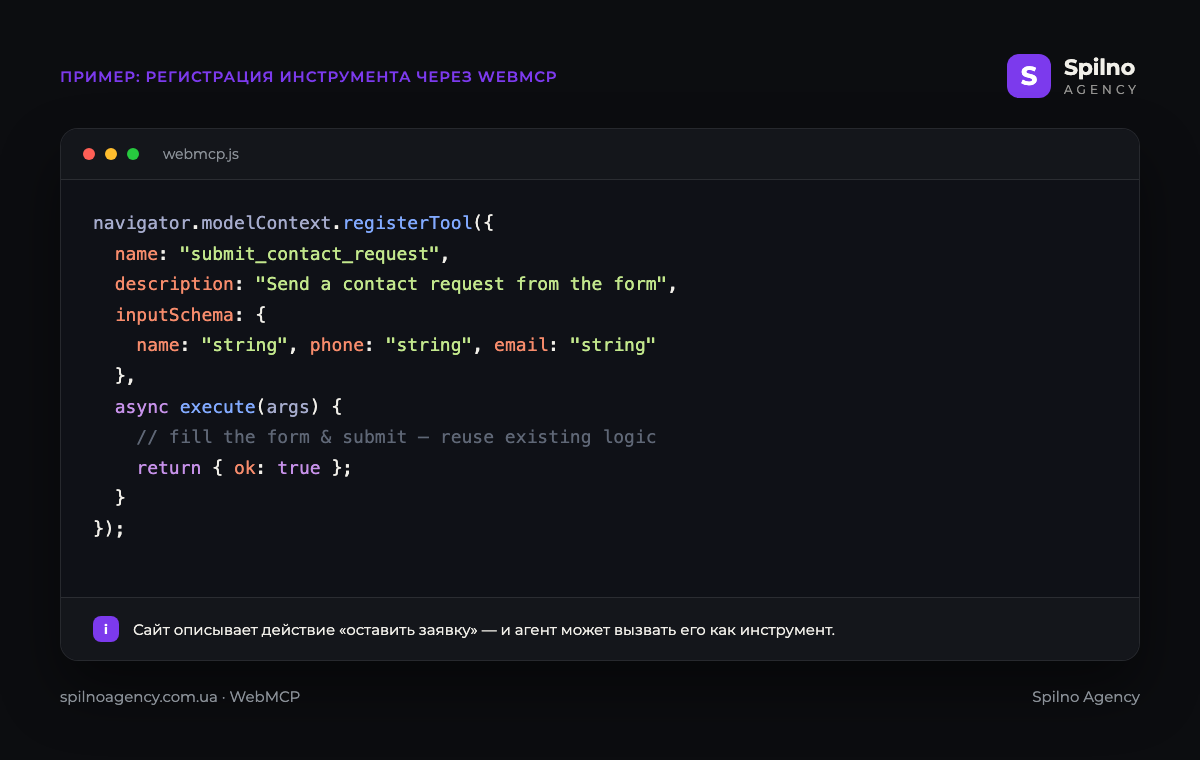Click the red close dot in code window

tap(89, 154)
